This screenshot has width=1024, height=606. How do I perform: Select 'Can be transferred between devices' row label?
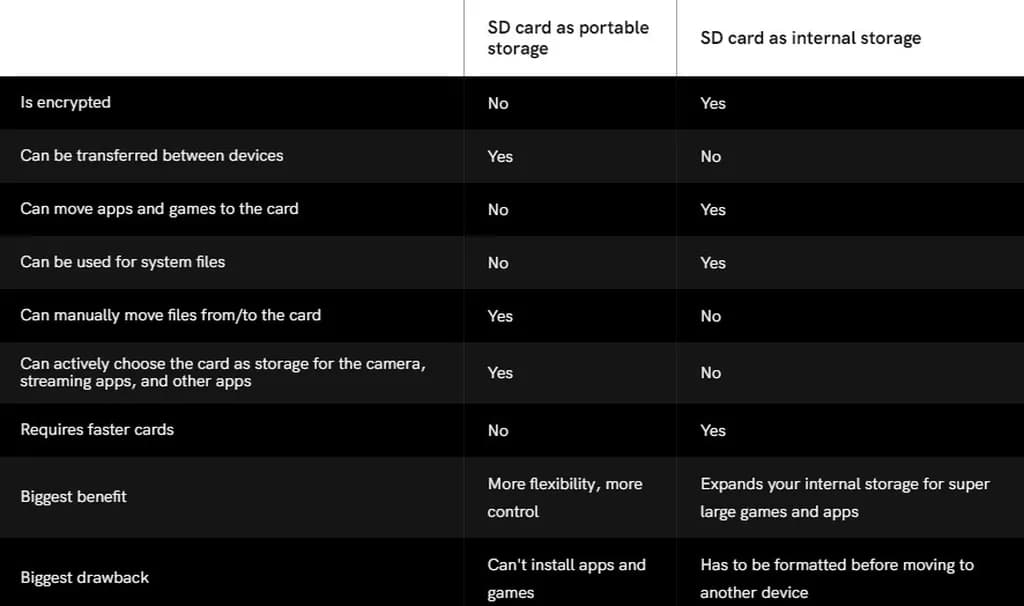152,155
